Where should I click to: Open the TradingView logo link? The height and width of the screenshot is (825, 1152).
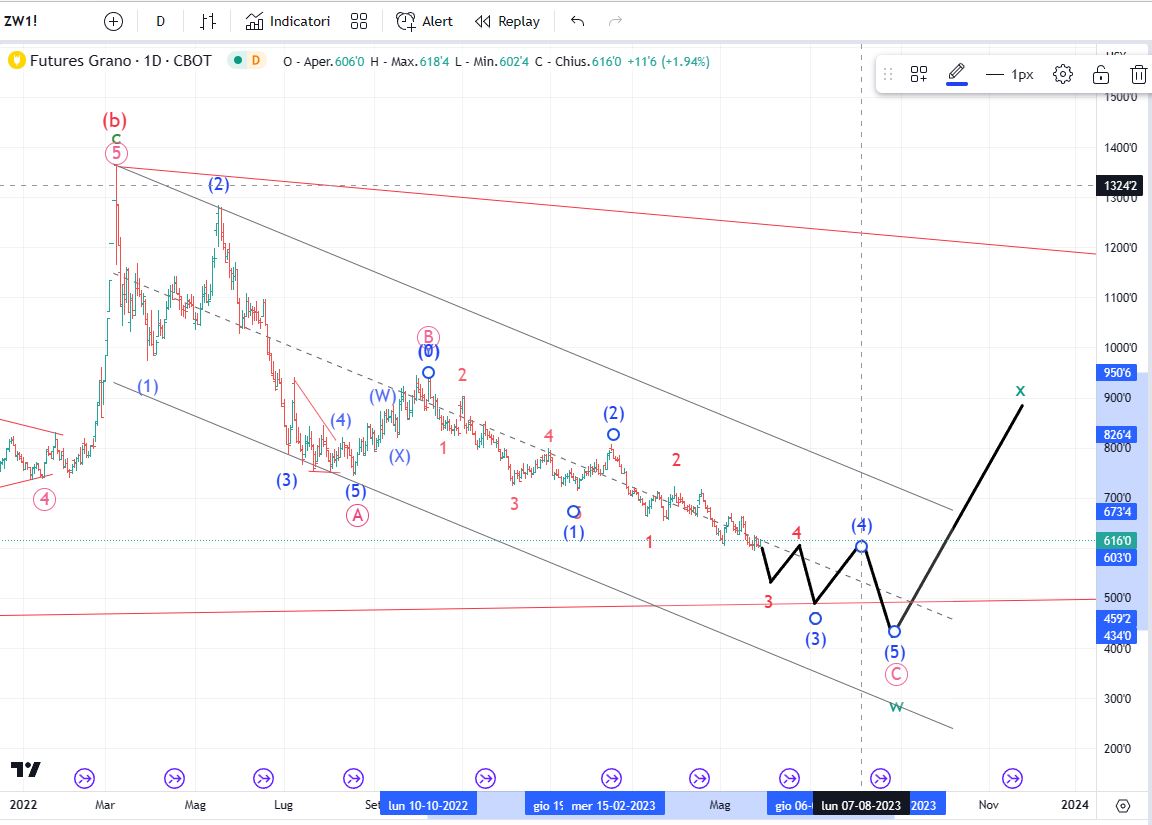click(x=26, y=769)
